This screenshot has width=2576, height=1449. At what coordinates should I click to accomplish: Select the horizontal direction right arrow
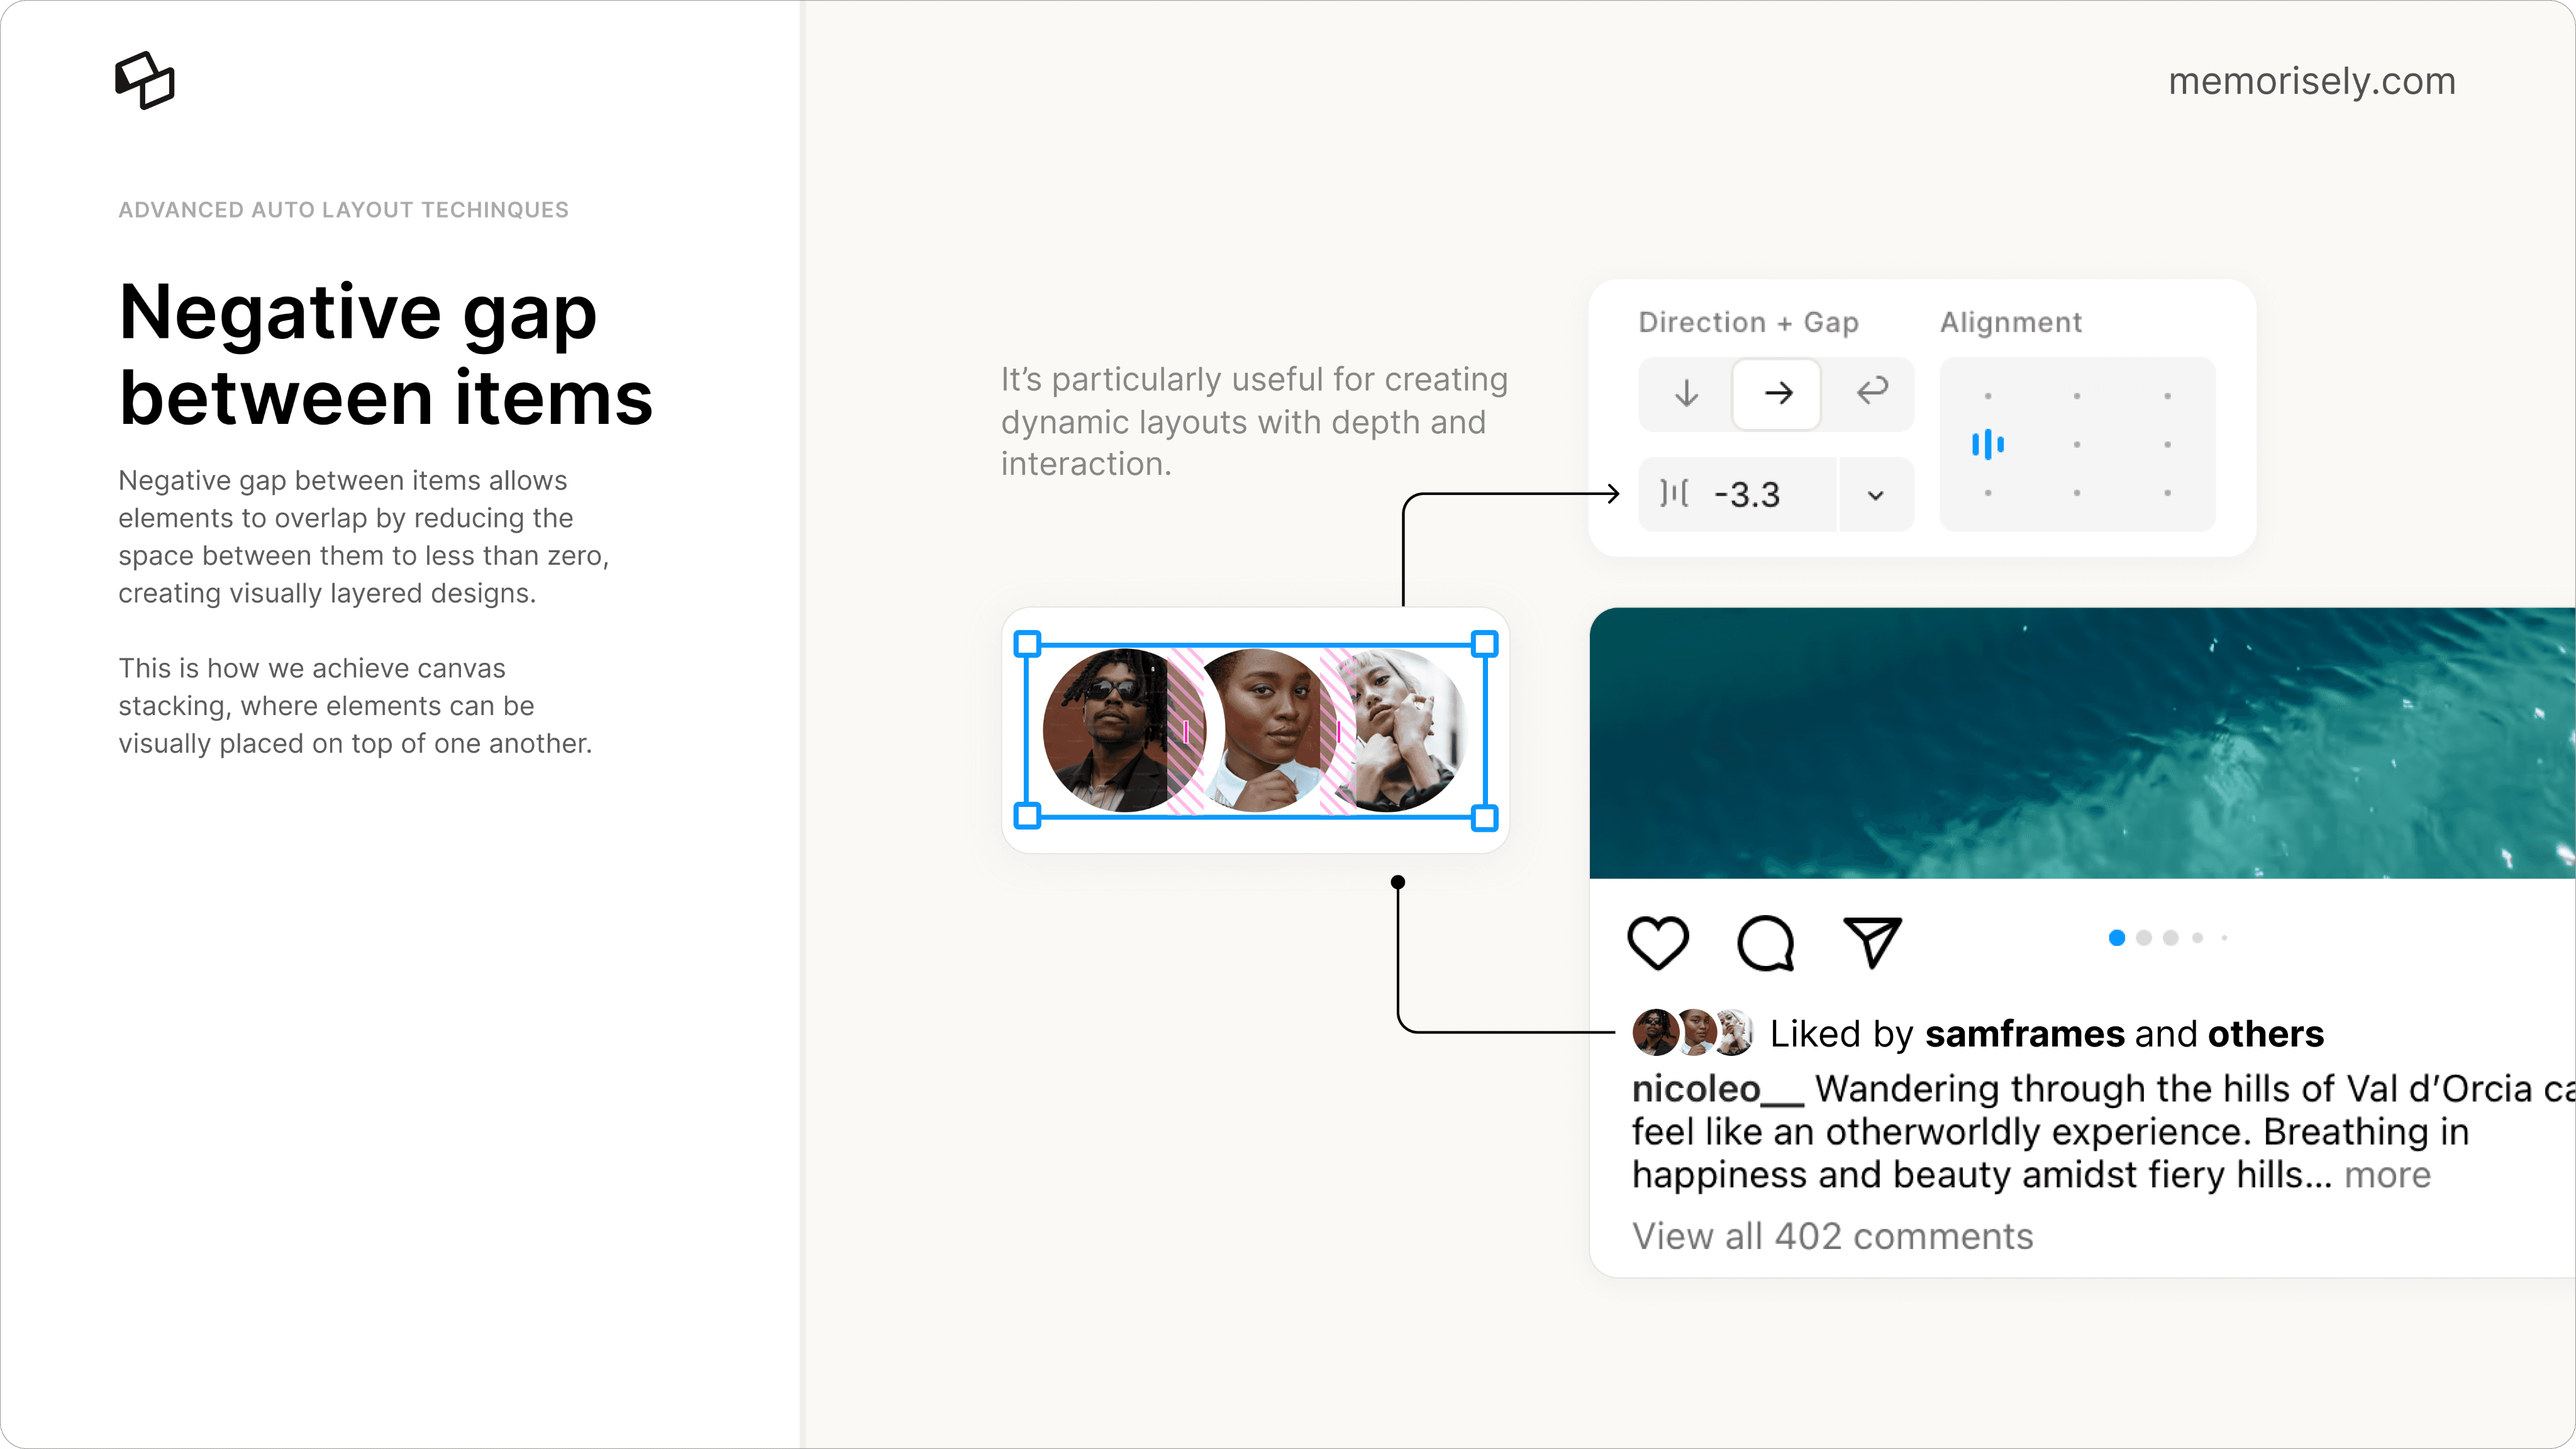point(1777,393)
